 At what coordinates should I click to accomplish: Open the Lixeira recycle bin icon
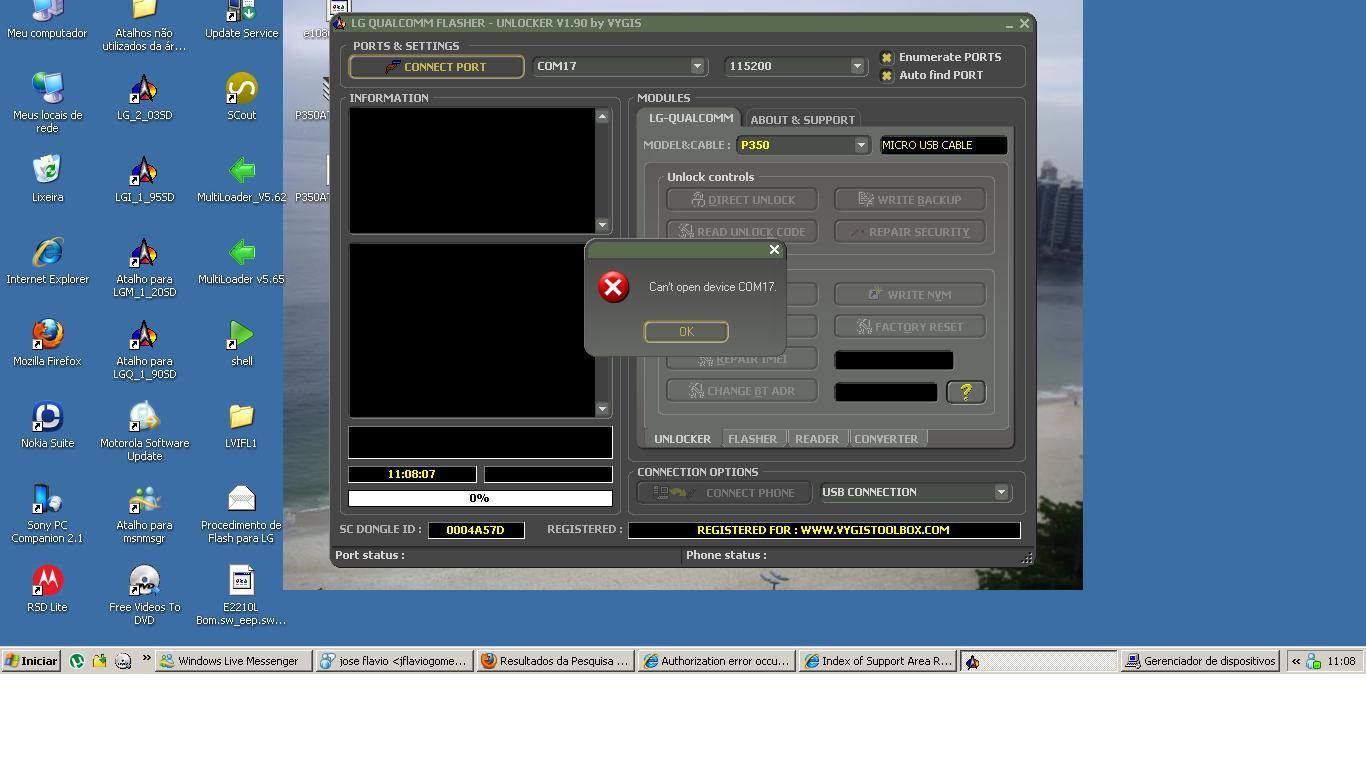[47, 178]
